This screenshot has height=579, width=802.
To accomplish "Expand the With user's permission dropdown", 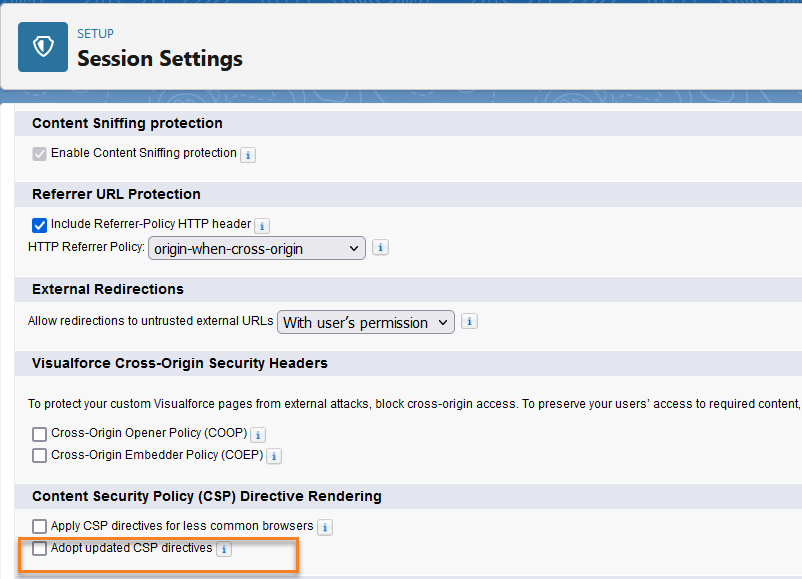I will pyautogui.click(x=366, y=322).
